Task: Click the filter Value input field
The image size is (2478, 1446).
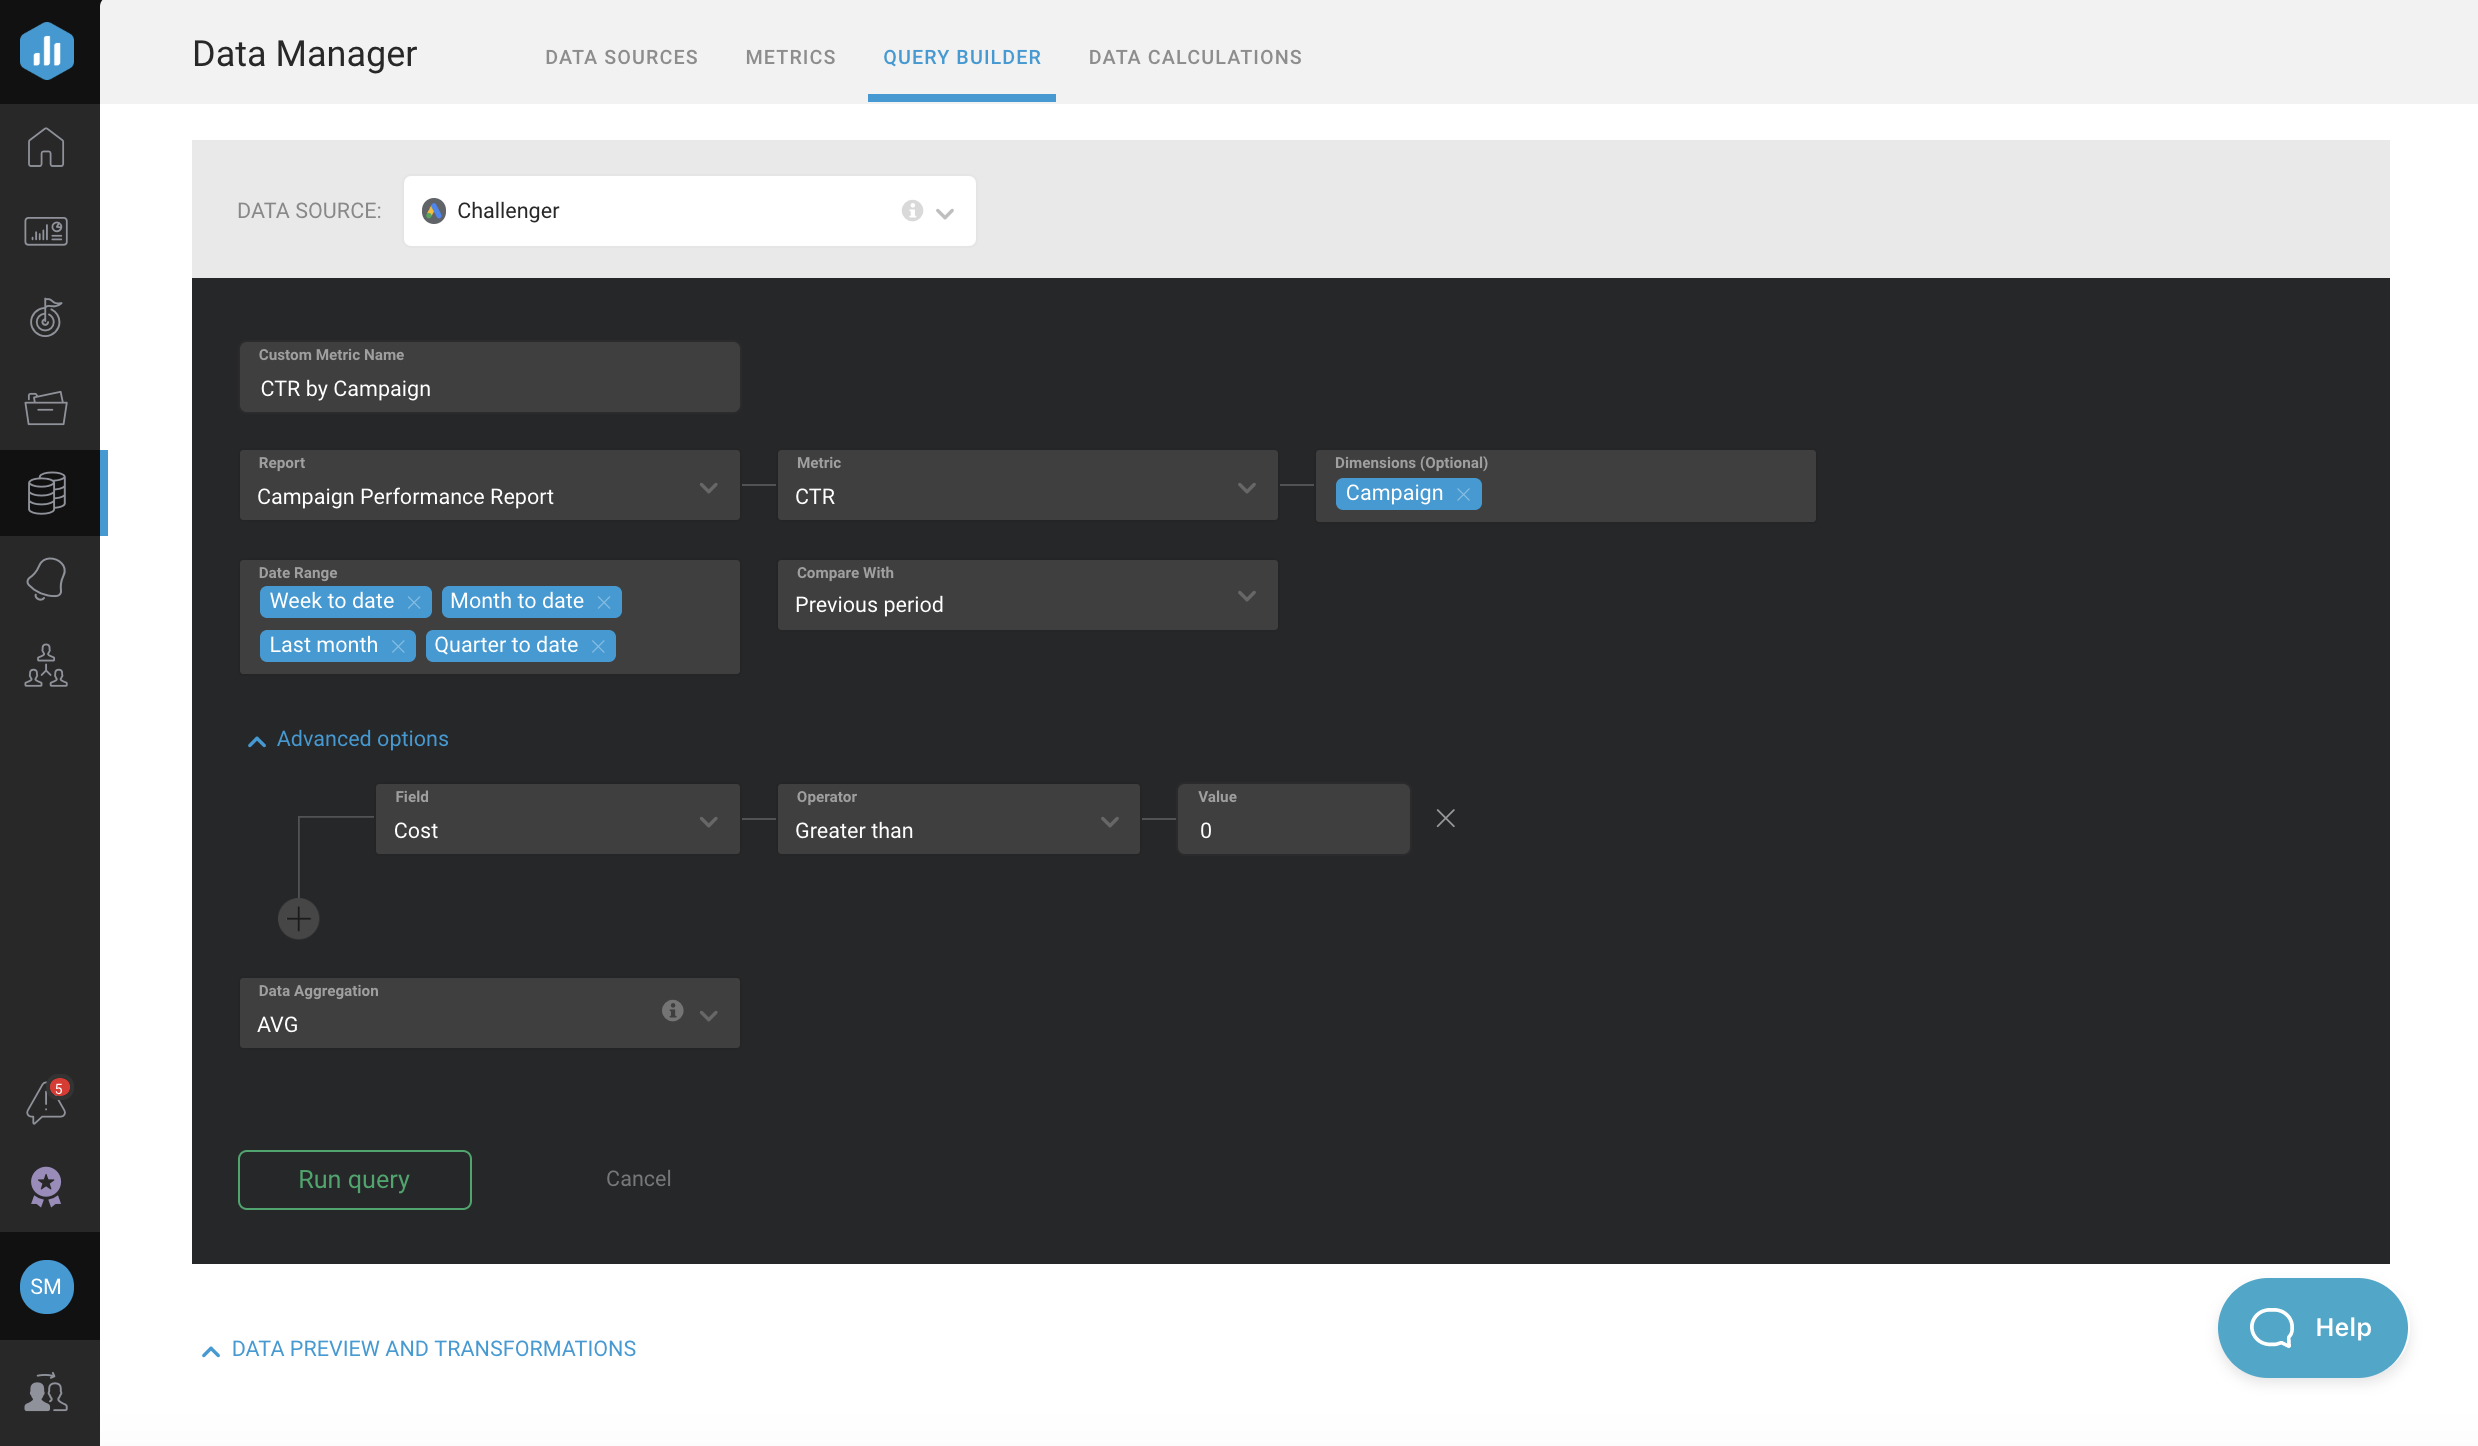Action: [1294, 819]
